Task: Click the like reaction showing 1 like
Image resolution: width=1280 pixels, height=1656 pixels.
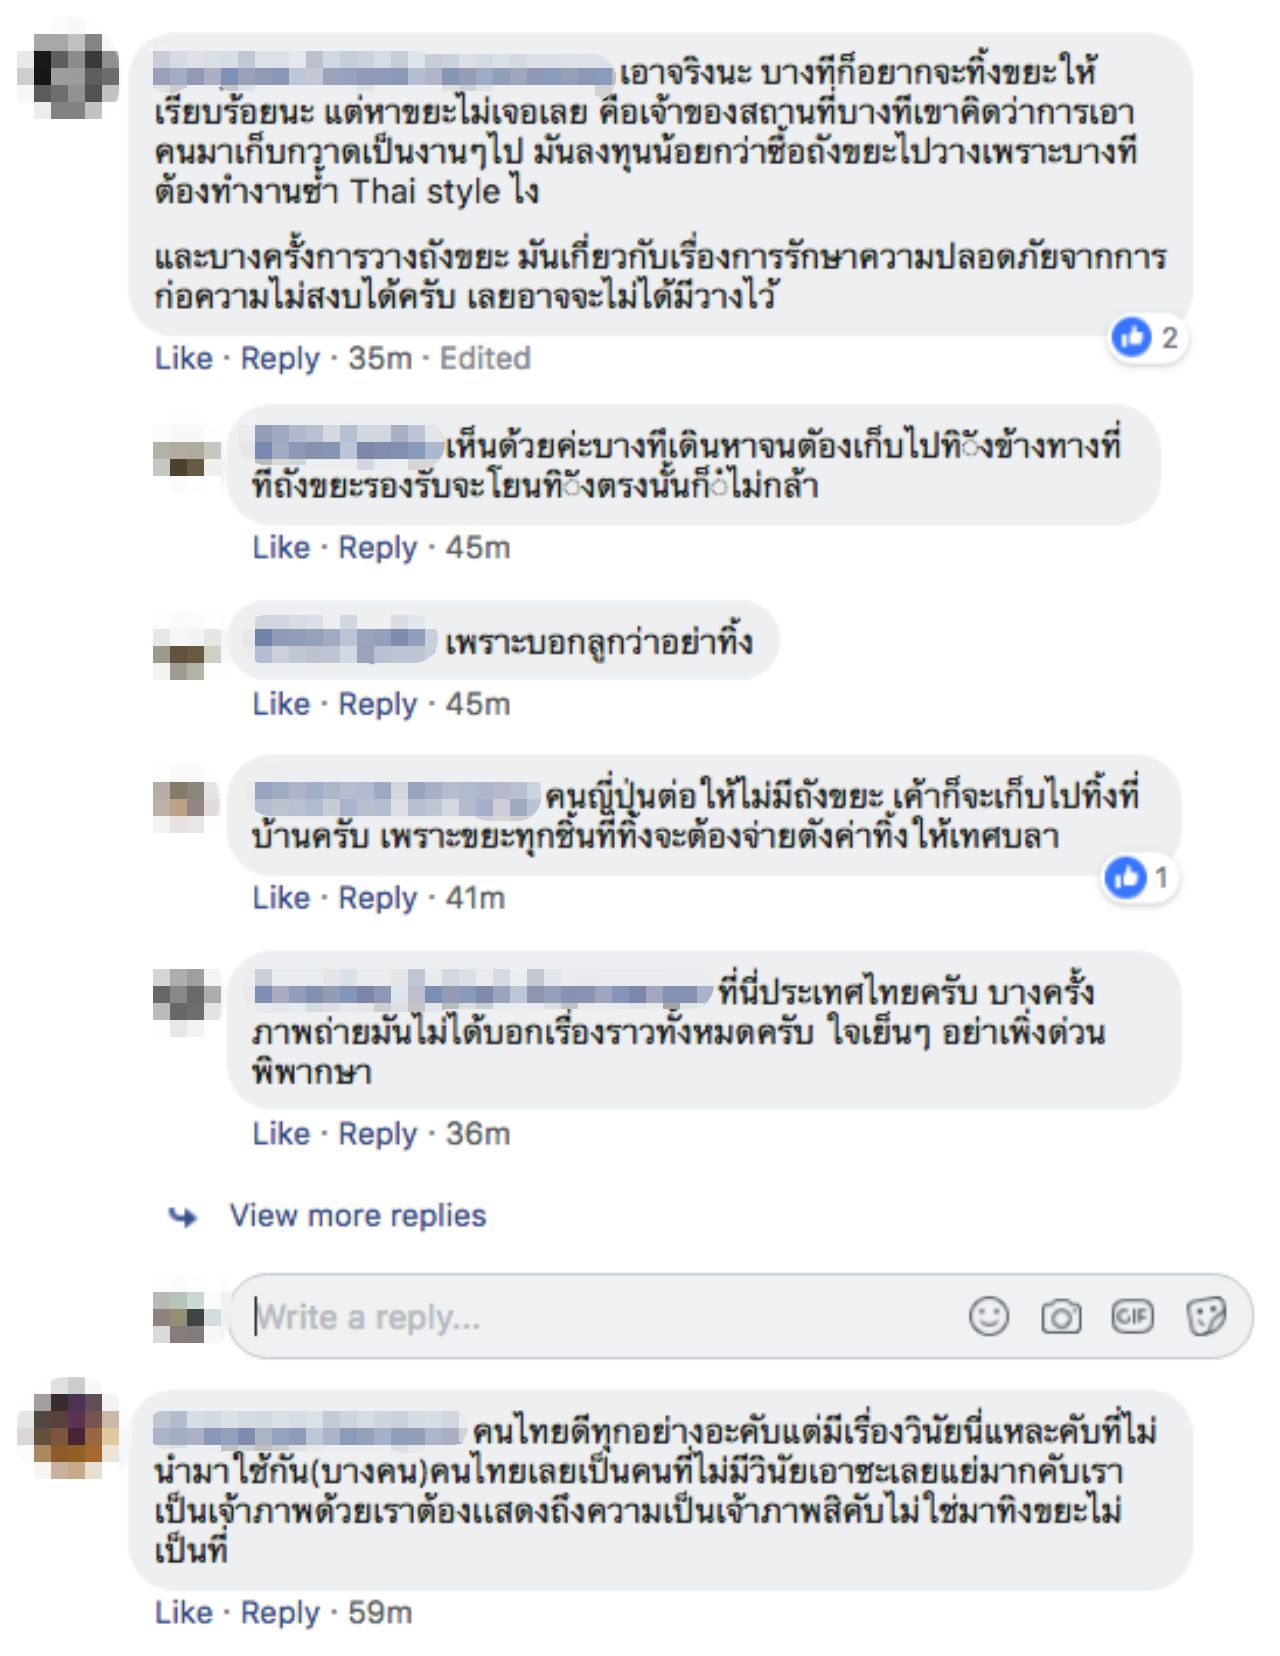Action: (x=1138, y=878)
